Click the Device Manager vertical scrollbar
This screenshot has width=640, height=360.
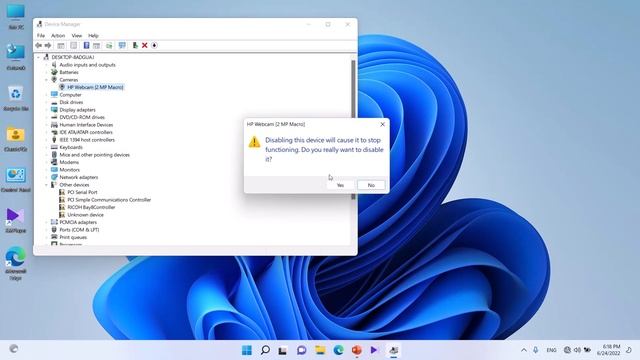coord(353,130)
